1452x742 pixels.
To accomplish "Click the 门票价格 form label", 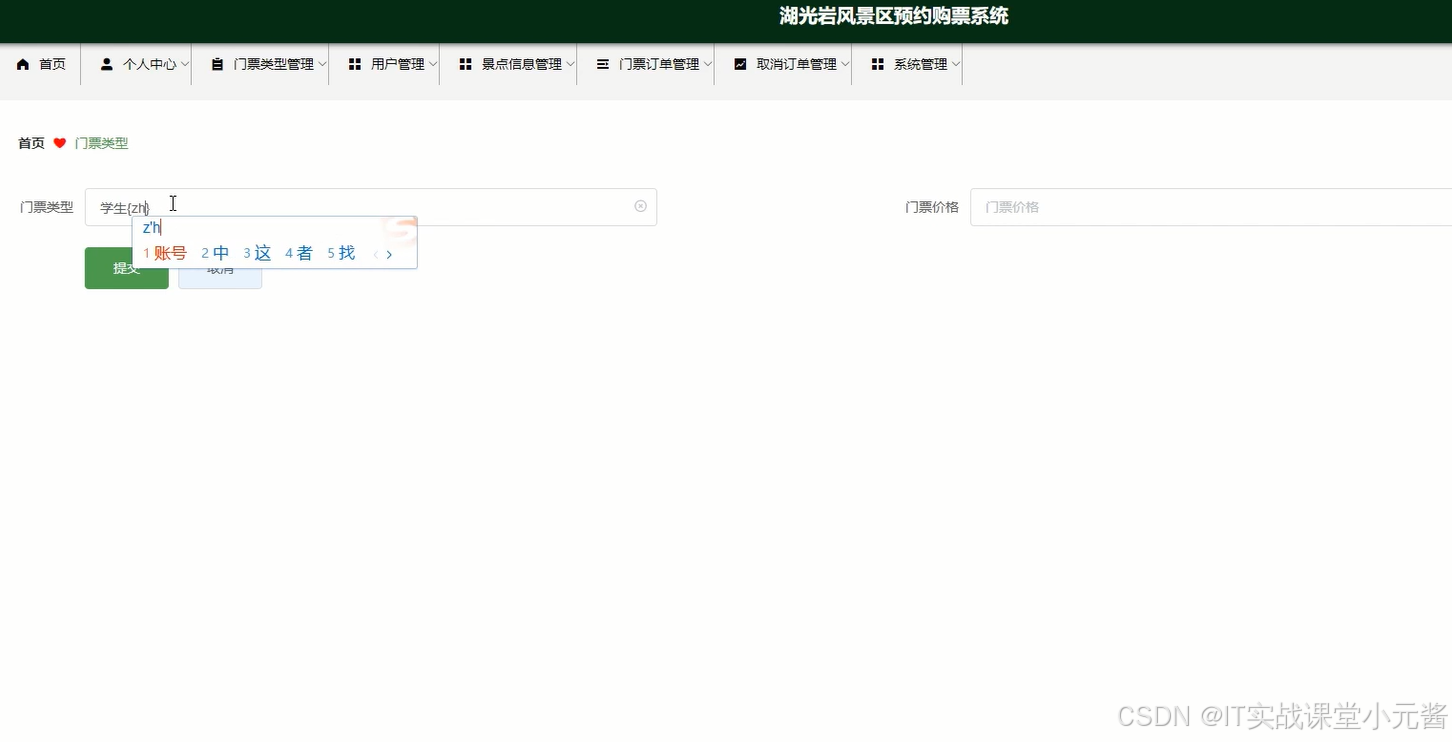I will coord(932,207).
